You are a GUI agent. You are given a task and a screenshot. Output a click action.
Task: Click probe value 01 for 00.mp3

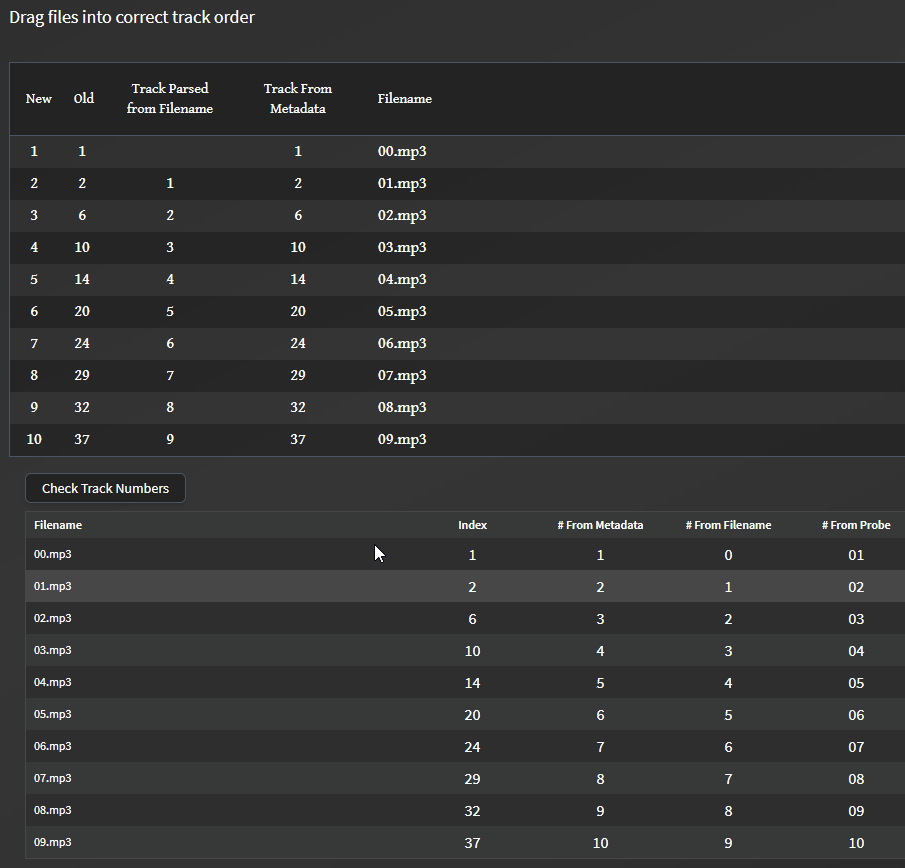(x=856, y=555)
